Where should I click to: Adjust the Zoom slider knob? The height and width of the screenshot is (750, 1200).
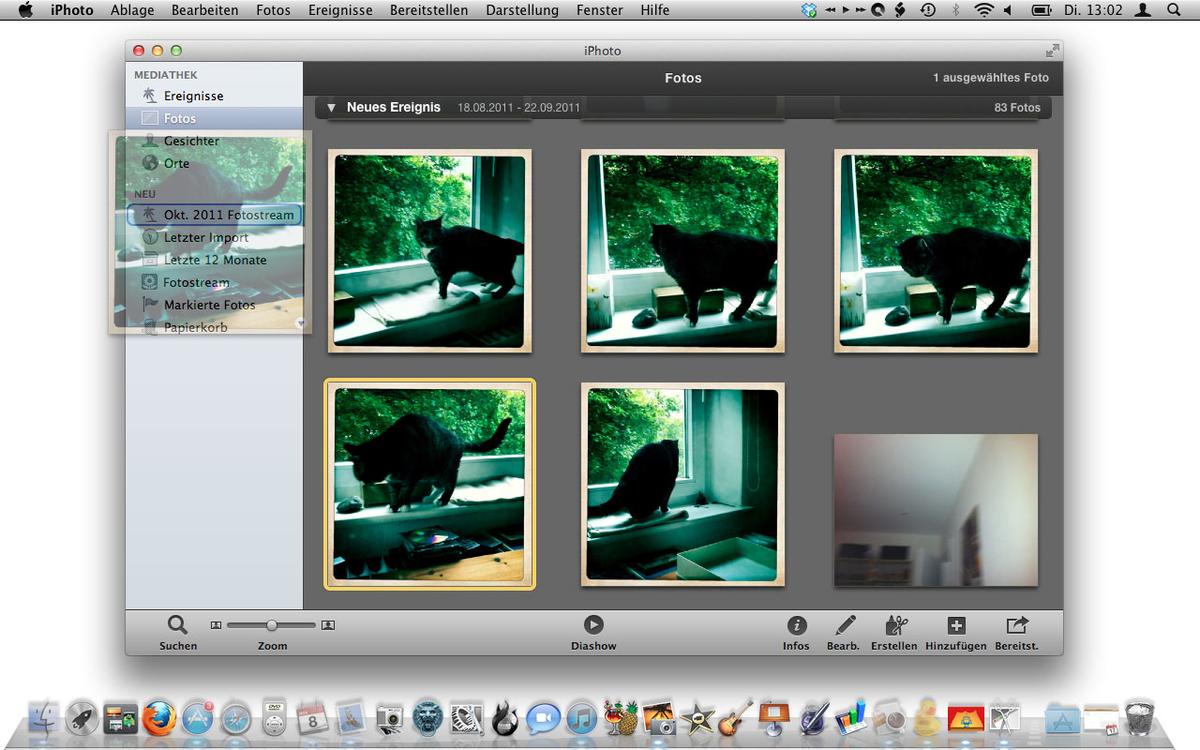pyautogui.click(x=271, y=625)
